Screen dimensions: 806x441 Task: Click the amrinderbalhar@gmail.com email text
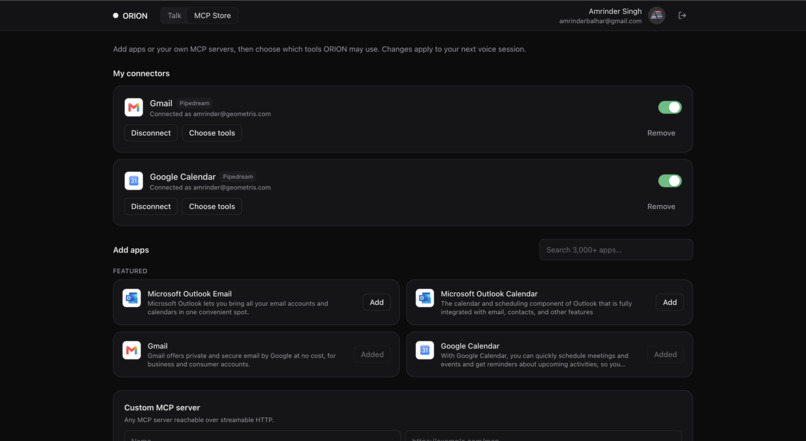coord(600,21)
